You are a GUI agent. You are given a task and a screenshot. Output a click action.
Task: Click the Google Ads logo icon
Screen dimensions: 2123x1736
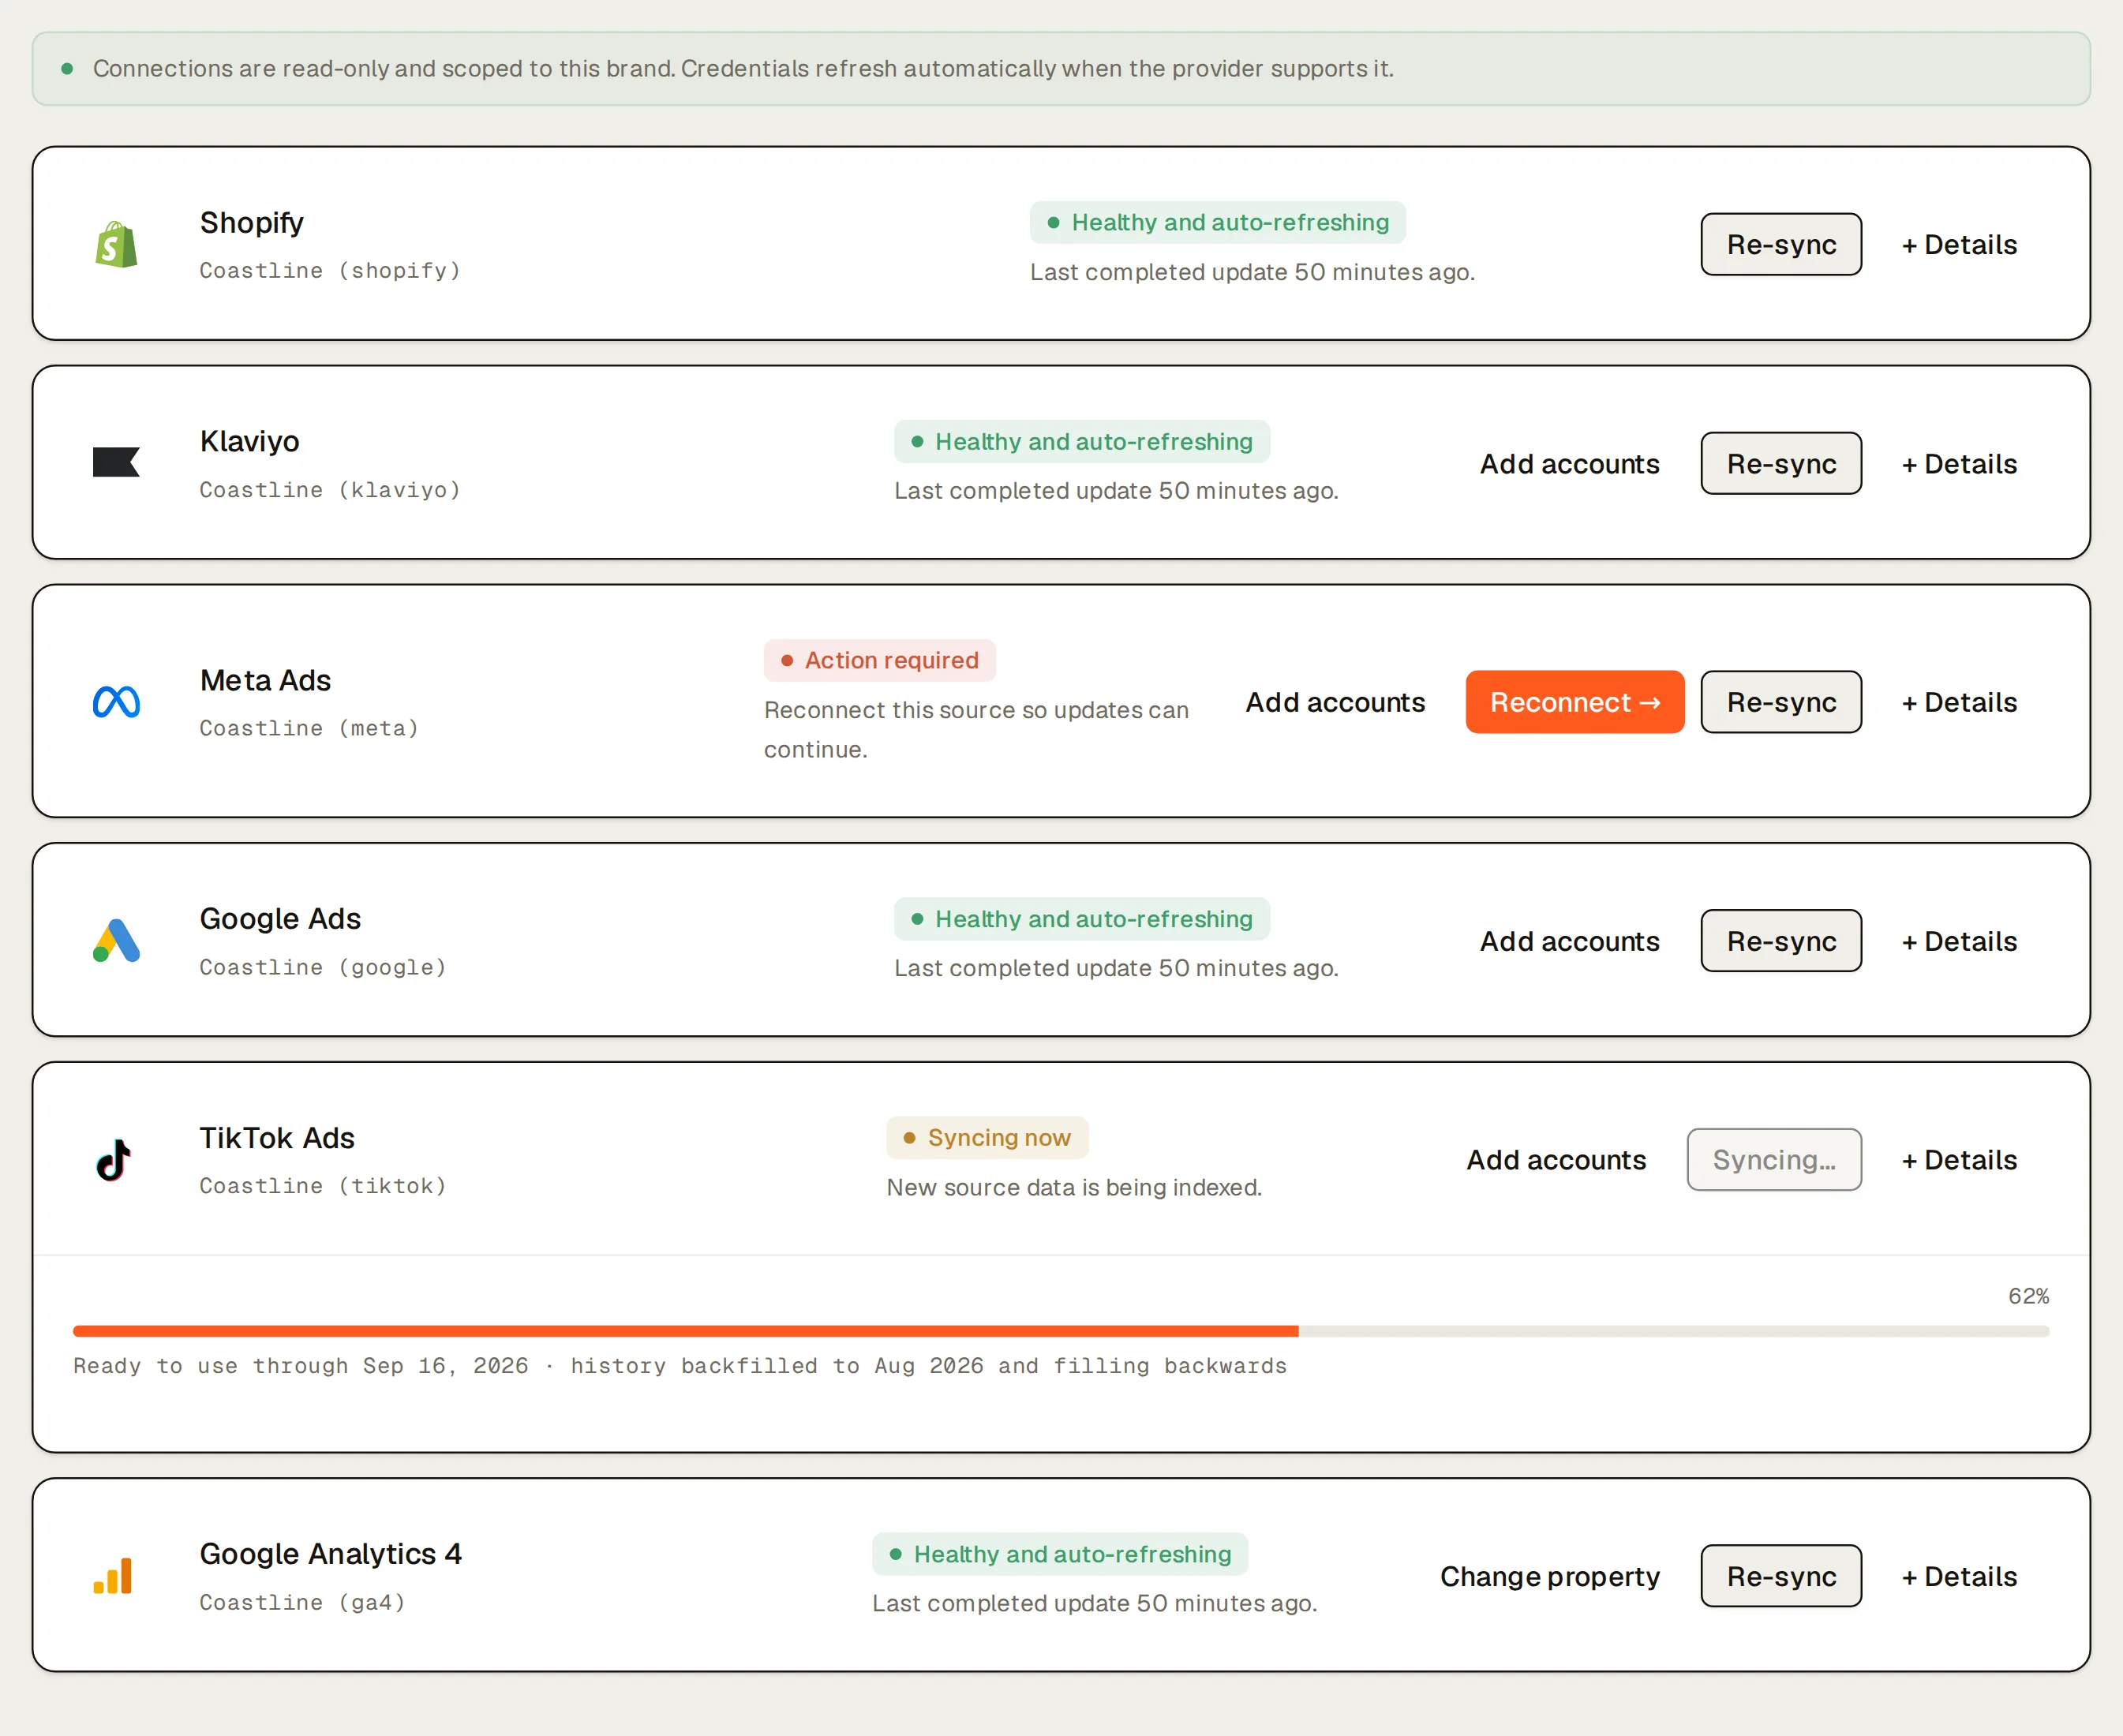coord(116,940)
